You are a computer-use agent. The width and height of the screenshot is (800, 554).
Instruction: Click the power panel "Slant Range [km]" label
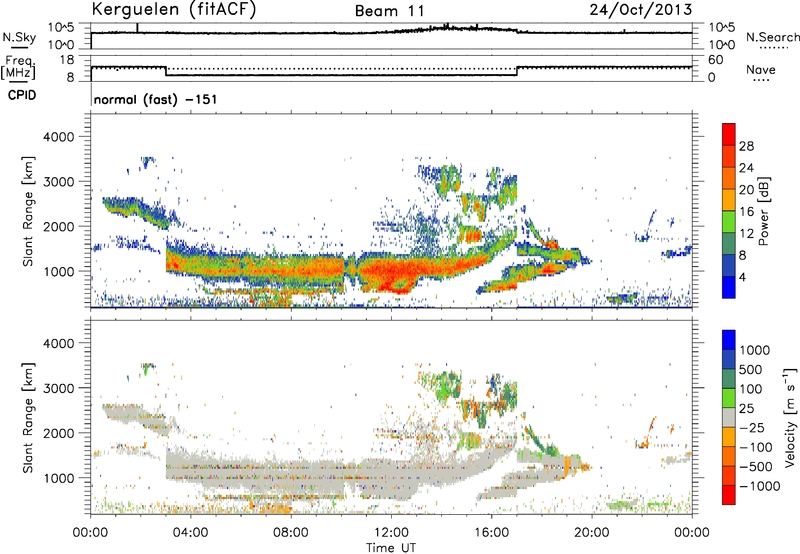[x=28, y=211]
